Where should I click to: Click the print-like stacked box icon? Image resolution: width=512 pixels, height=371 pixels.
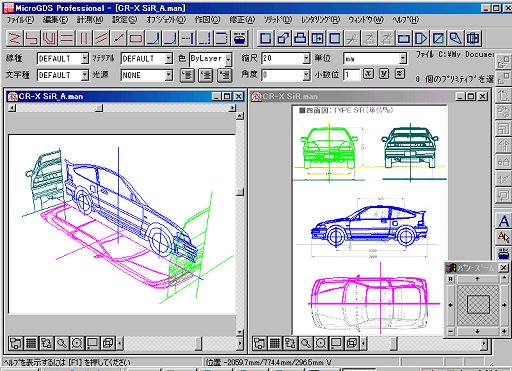point(300,38)
